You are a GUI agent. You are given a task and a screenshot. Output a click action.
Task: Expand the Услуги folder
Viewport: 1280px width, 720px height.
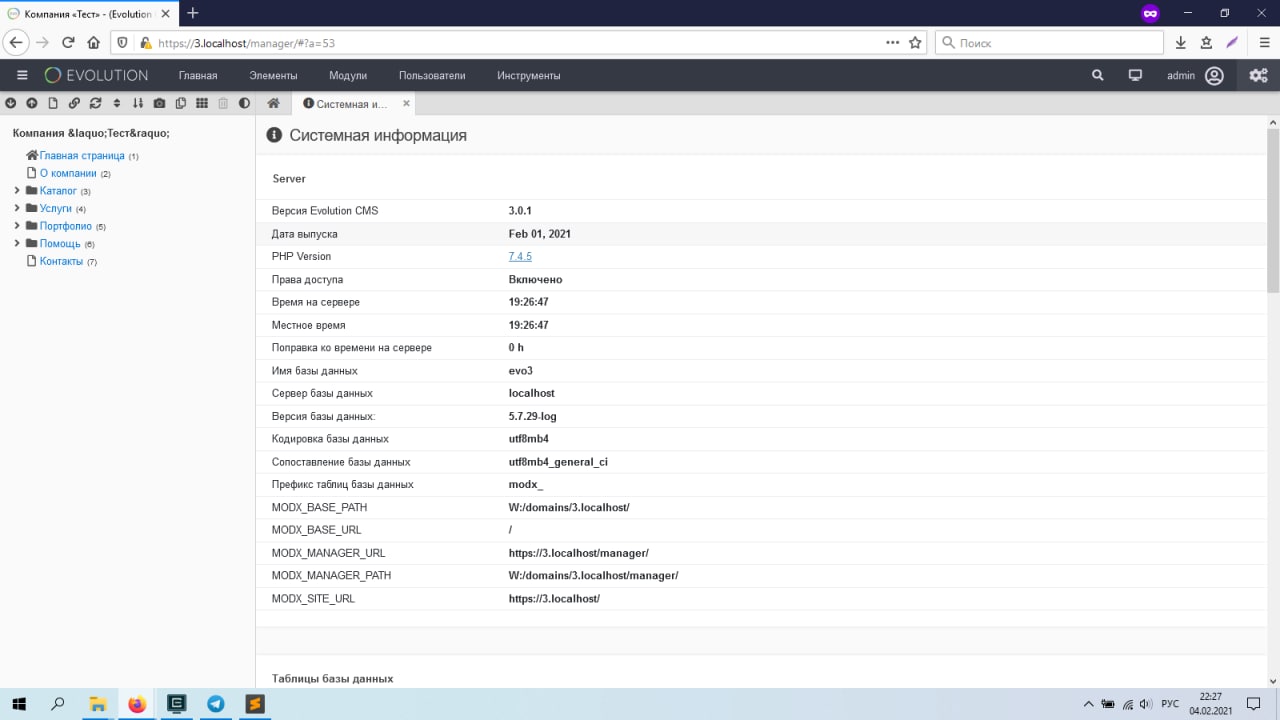[17, 208]
